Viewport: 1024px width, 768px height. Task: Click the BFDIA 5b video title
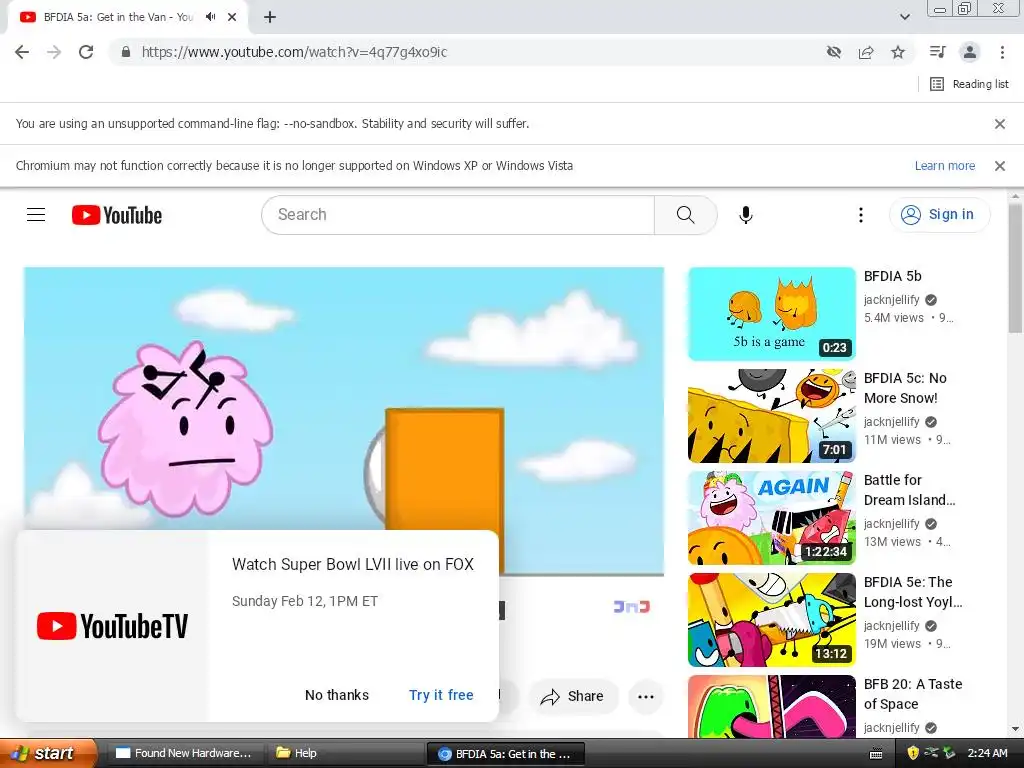pos(892,276)
